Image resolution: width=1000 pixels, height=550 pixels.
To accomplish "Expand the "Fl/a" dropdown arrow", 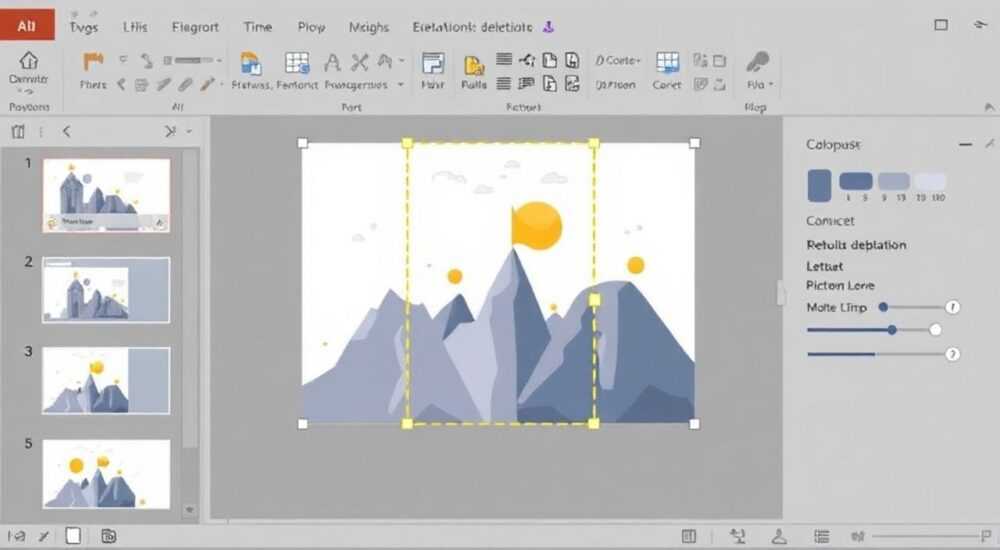I will coord(770,84).
